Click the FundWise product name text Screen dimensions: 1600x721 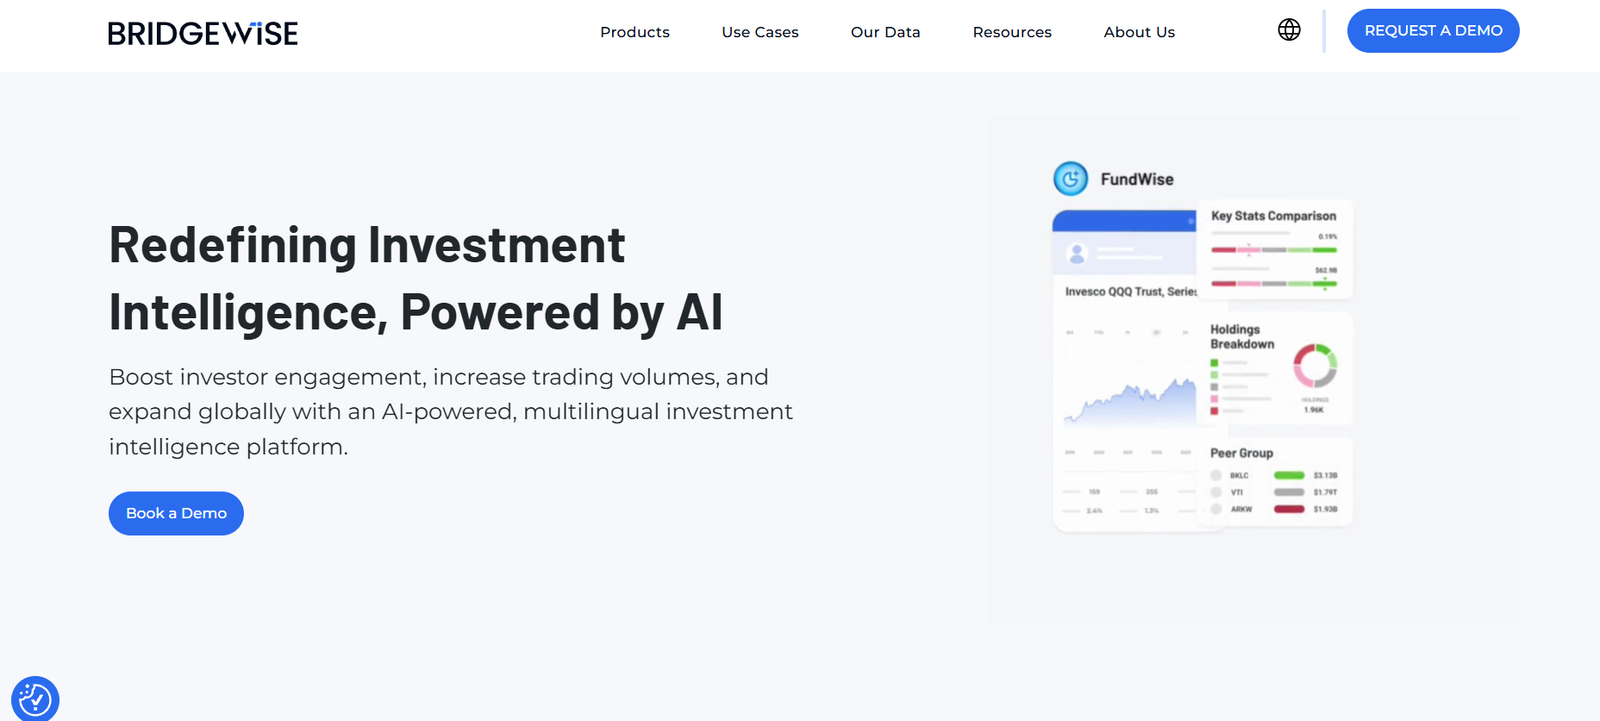(x=1137, y=179)
